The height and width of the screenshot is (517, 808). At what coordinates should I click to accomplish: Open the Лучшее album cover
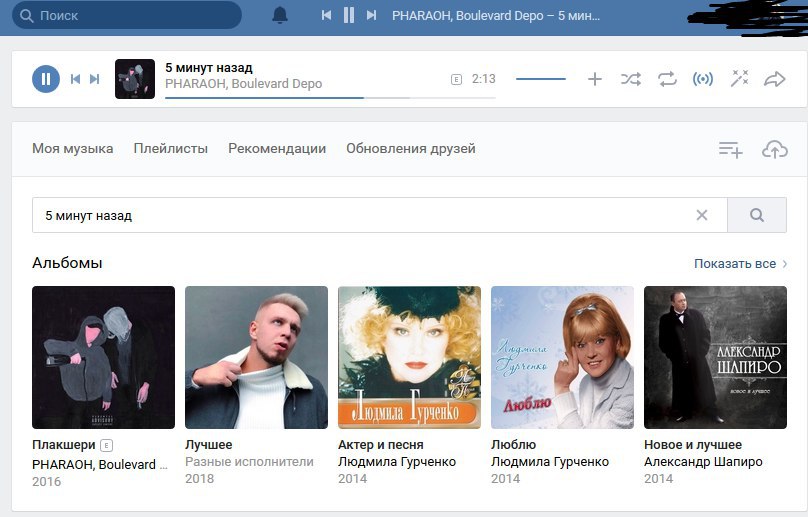(257, 357)
